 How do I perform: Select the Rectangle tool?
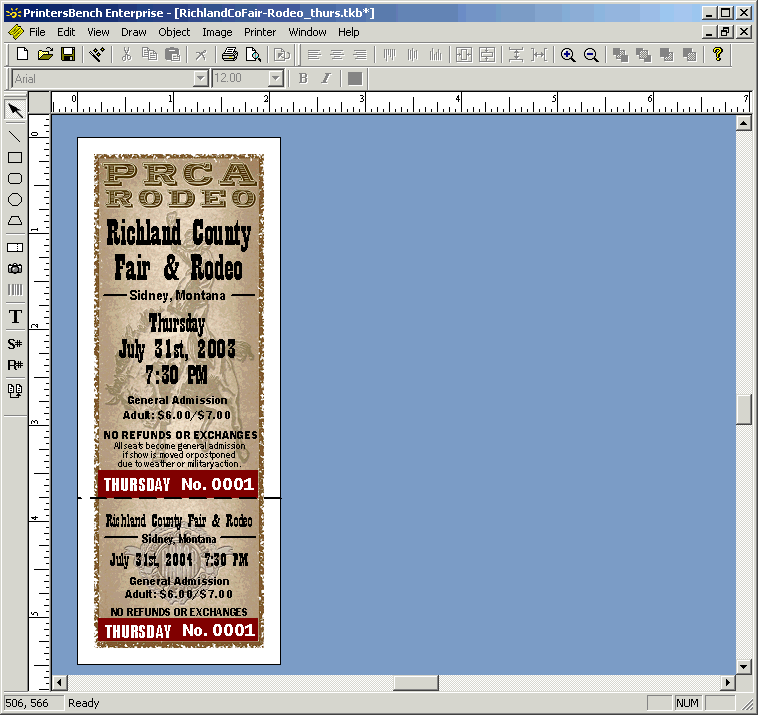coord(15,157)
